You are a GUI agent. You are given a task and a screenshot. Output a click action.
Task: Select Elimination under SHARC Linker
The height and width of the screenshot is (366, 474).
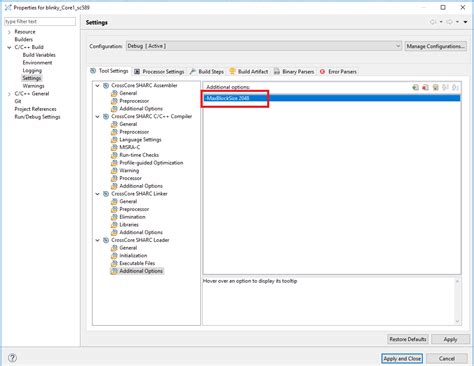[x=132, y=217]
